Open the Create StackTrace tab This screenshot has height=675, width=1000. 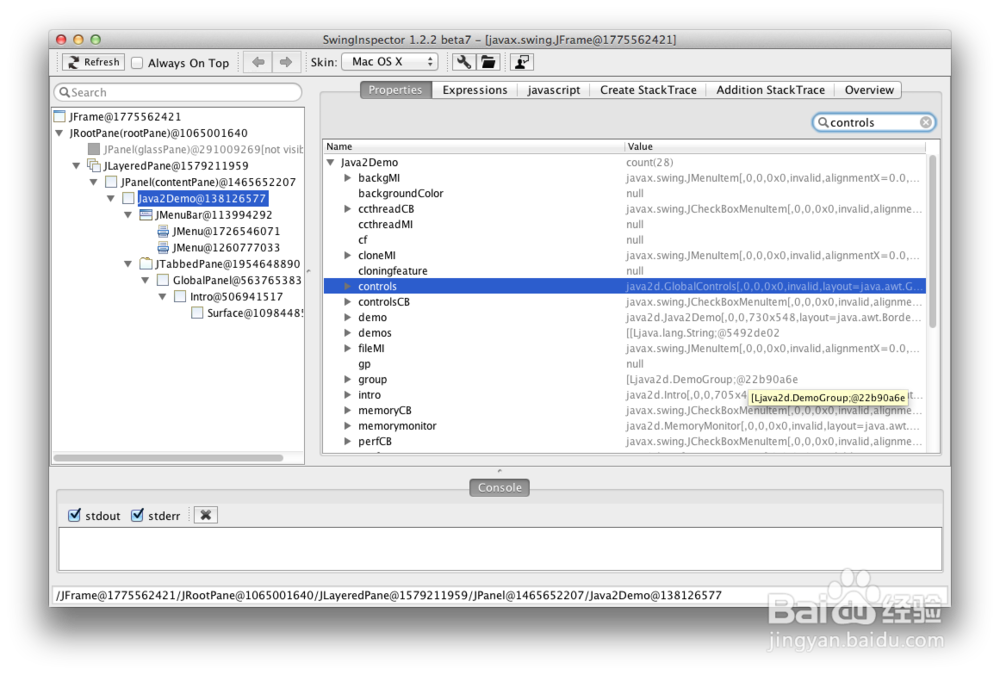click(x=648, y=90)
